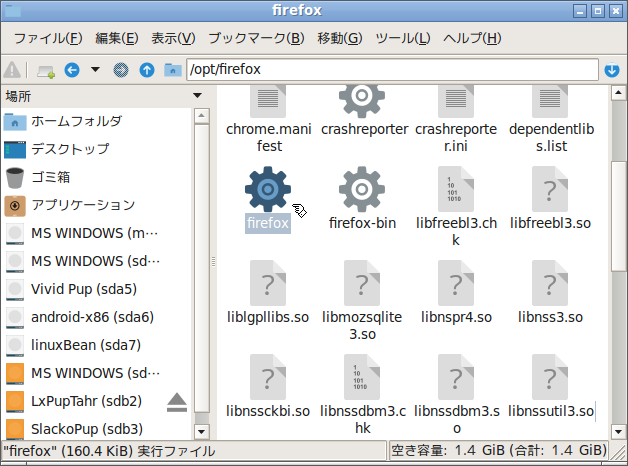Select the firefox-bin executable icon

tap(362, 189)
